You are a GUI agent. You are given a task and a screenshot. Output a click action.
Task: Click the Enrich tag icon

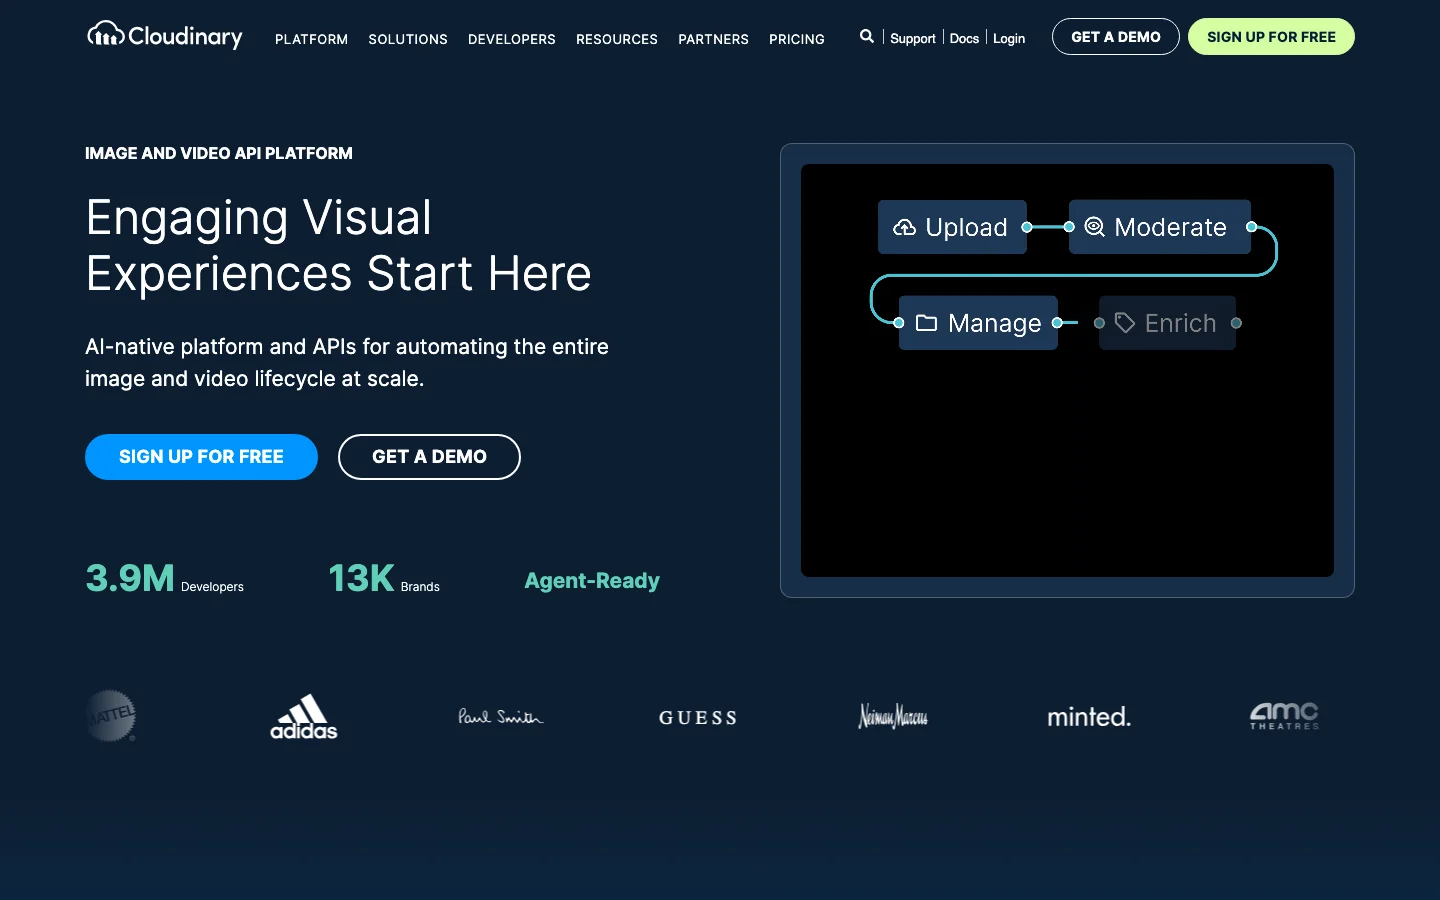[1125, 323]
